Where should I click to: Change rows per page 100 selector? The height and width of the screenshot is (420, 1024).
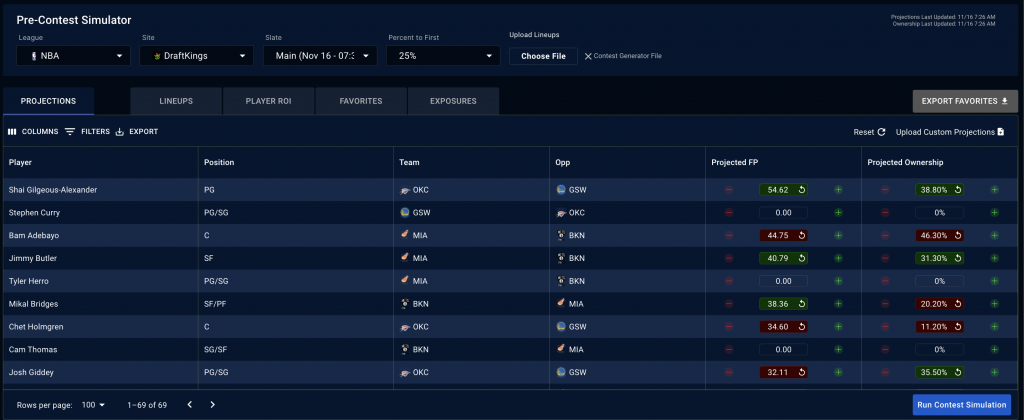93,405
